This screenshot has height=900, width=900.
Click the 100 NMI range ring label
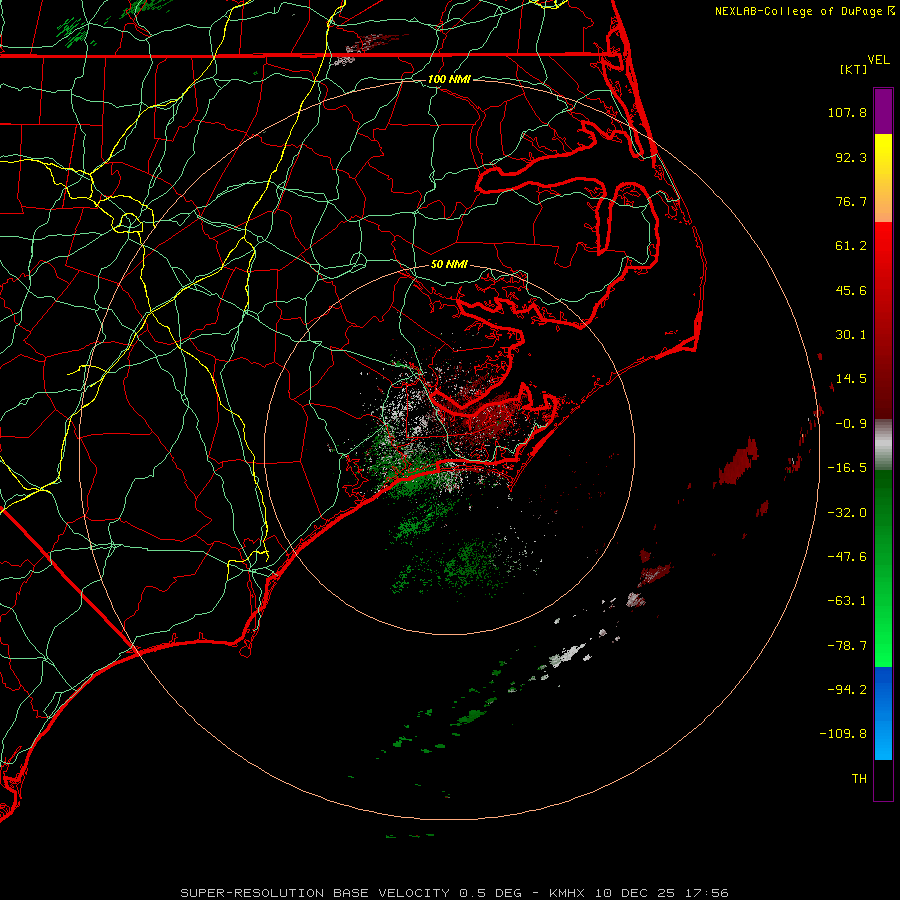pos(449,79)
